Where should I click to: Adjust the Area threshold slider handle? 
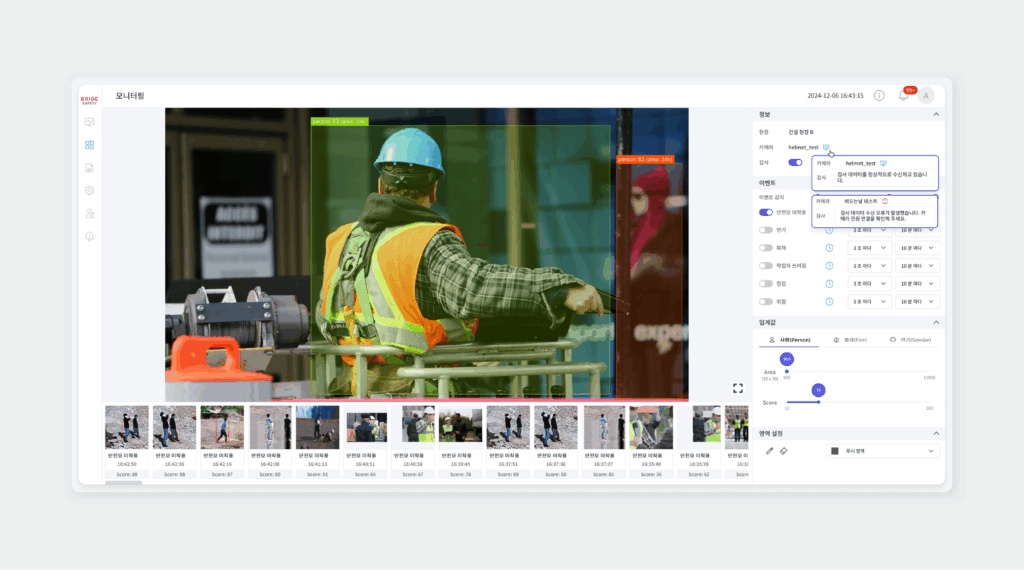(787, 372)
